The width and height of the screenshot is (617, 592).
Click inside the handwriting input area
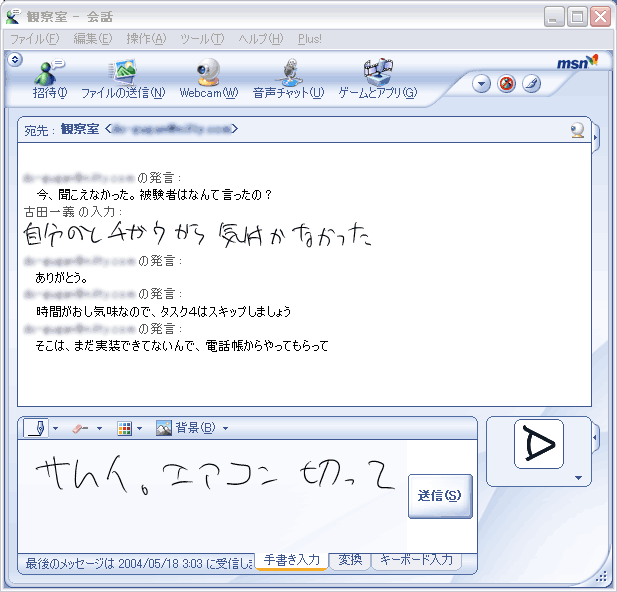212,496
